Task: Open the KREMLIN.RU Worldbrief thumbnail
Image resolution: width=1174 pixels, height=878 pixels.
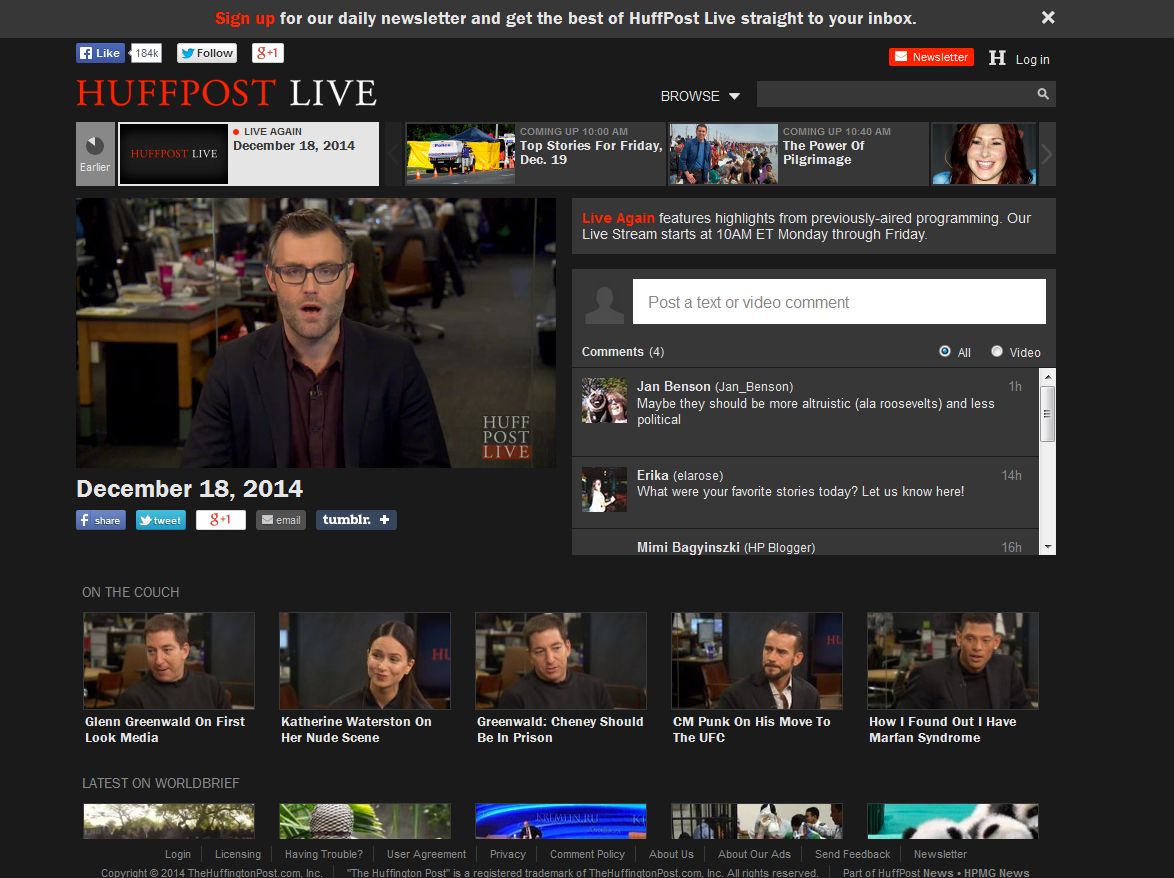Action: [561, 821]
